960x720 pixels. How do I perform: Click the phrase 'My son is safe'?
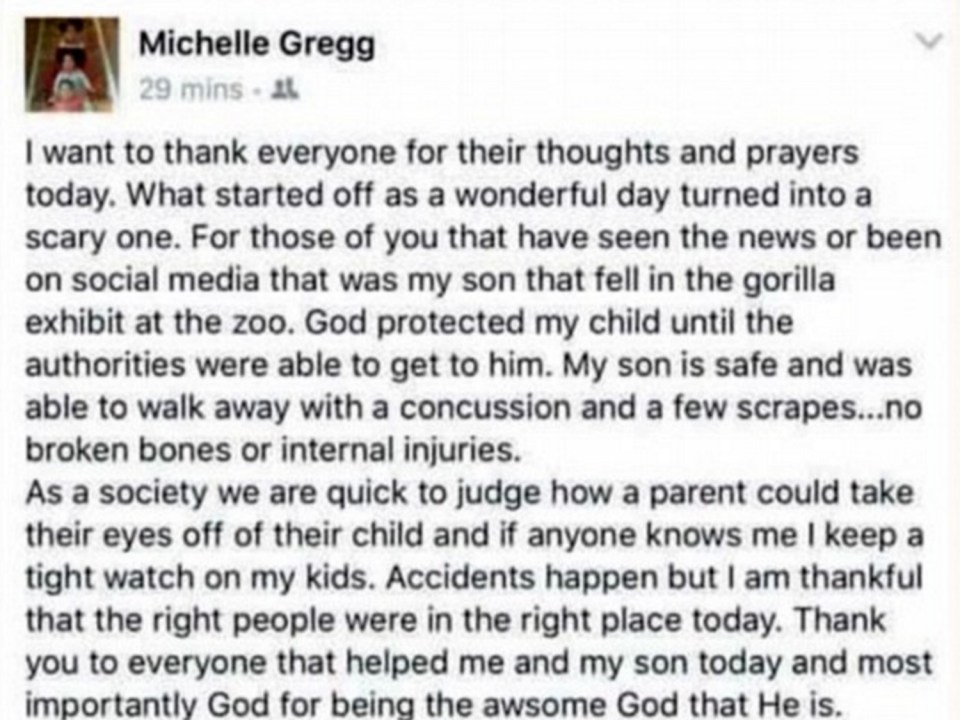click(635, 366)
